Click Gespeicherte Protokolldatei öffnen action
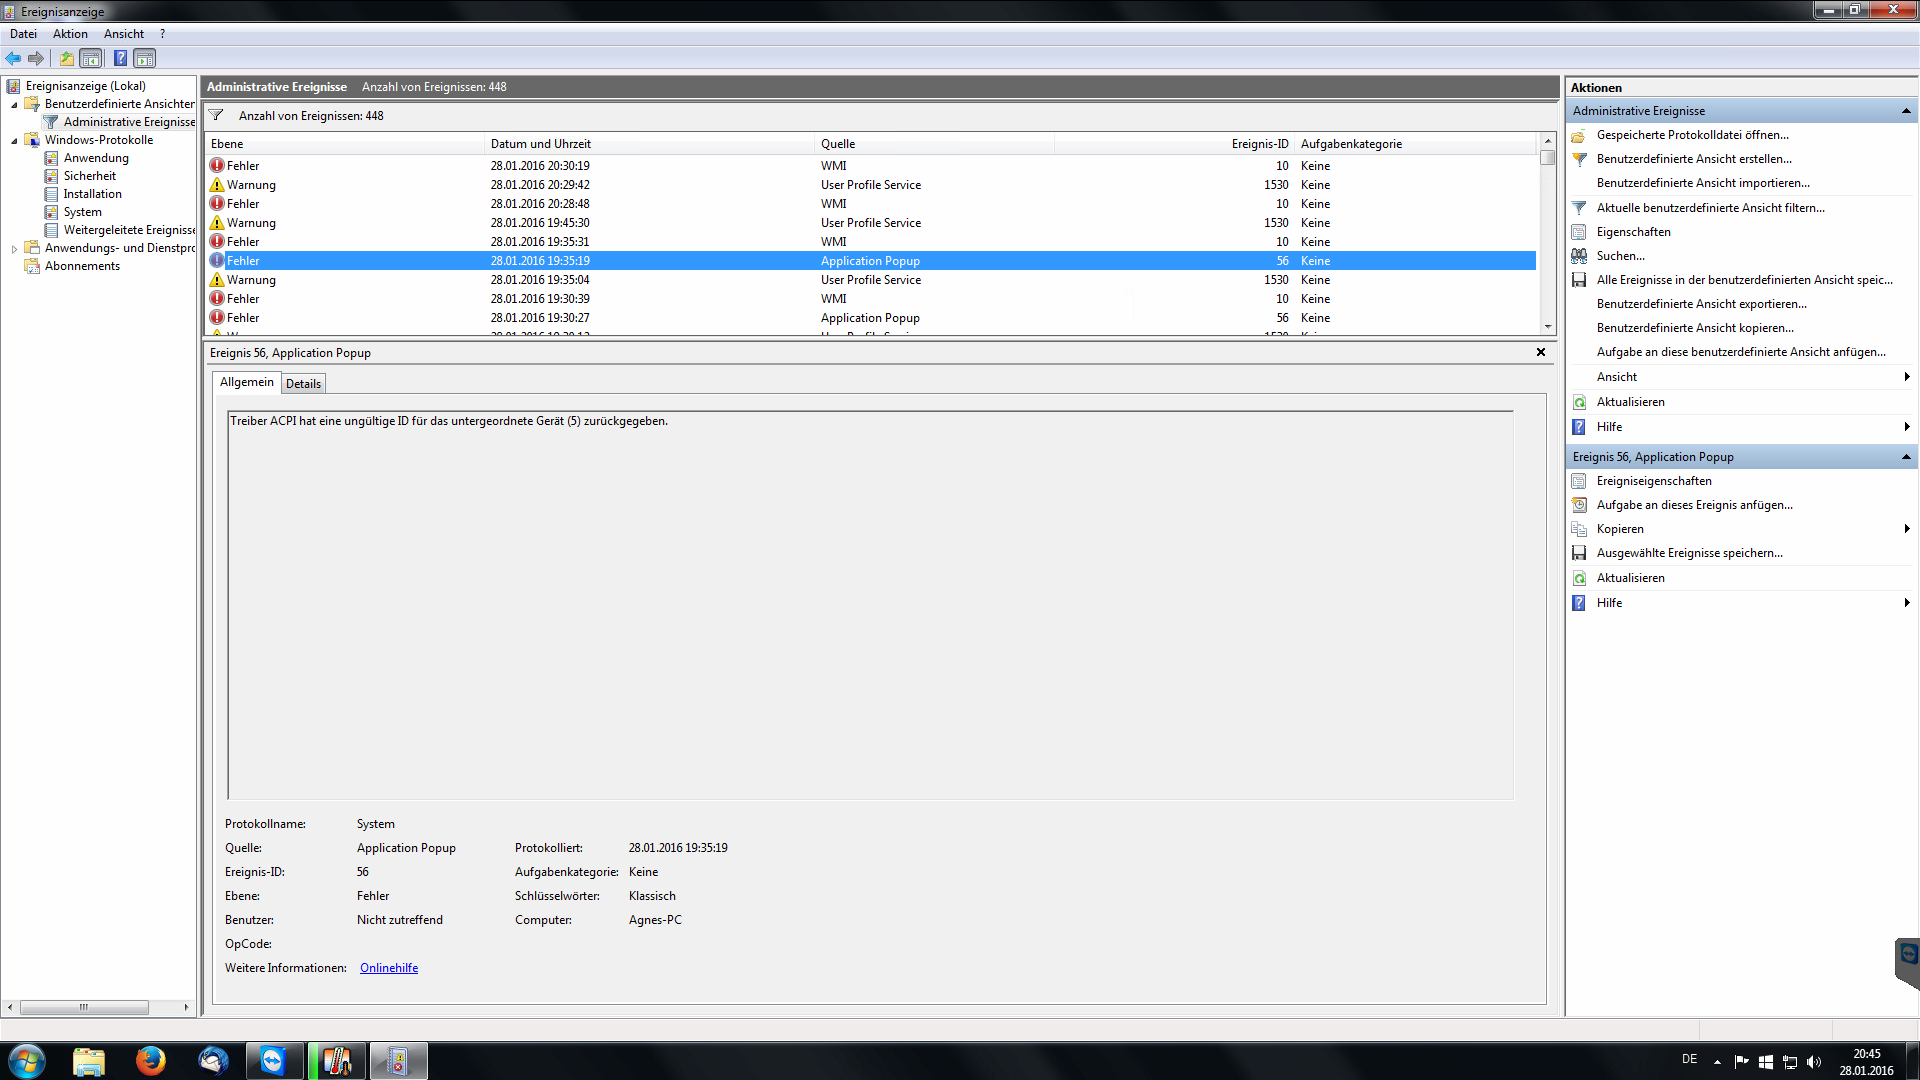 (x=1692, y=135)
